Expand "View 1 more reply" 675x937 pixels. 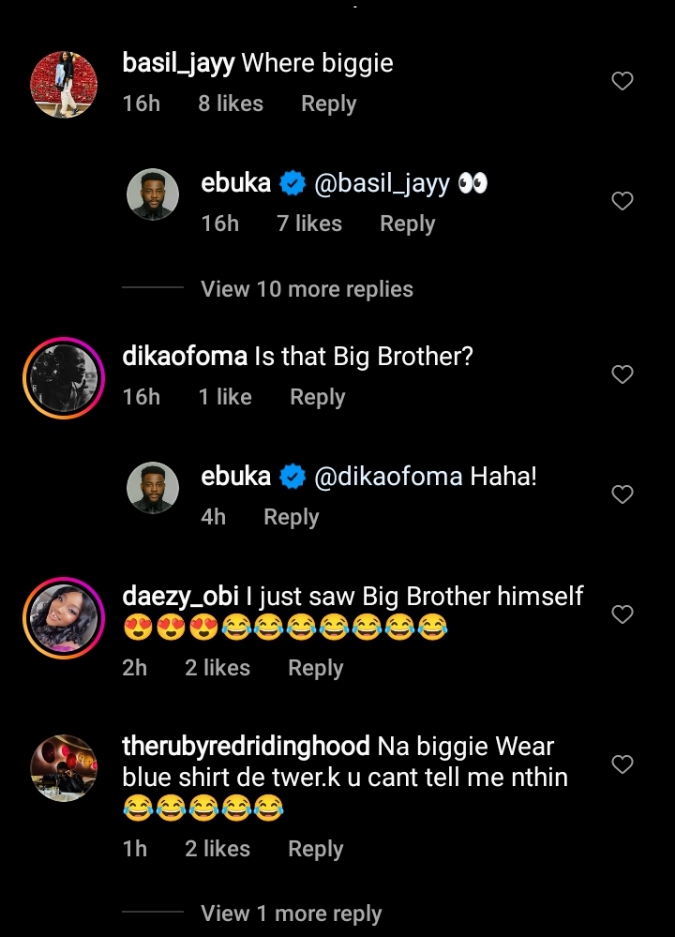(x=291, y=913)
